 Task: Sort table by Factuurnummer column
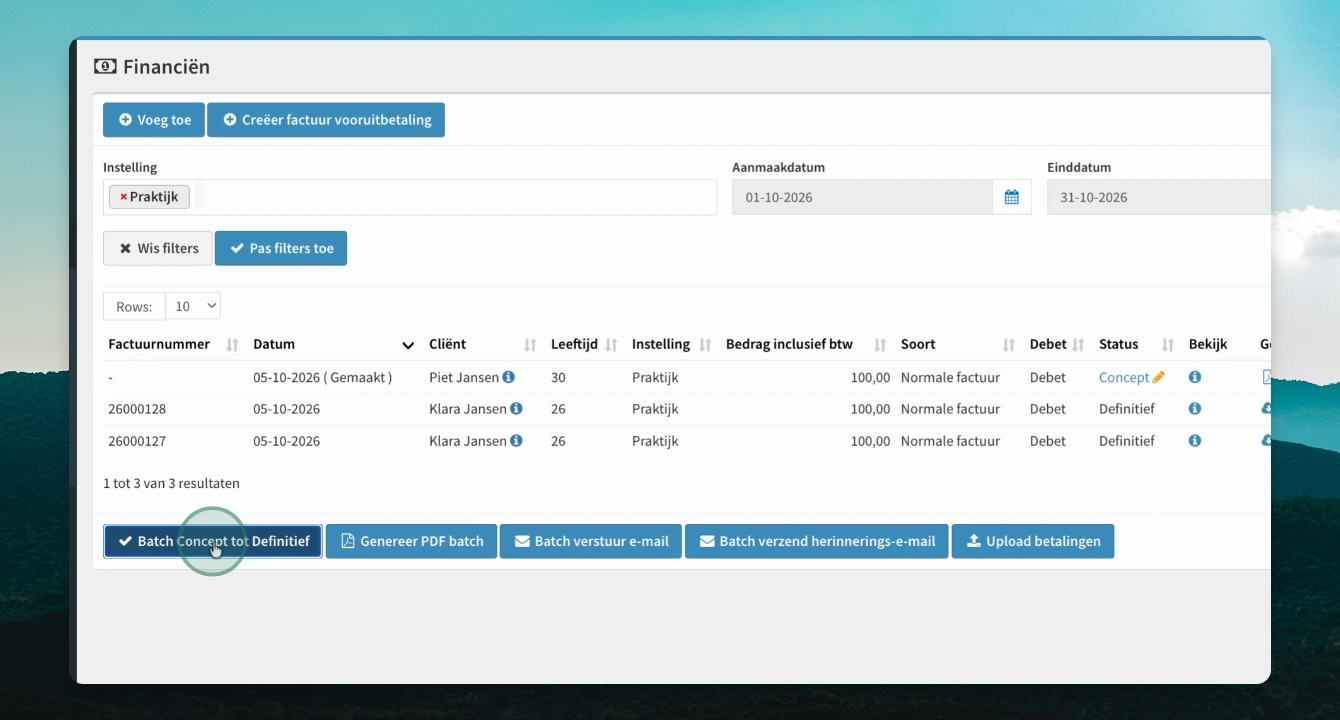coord(232,345)
